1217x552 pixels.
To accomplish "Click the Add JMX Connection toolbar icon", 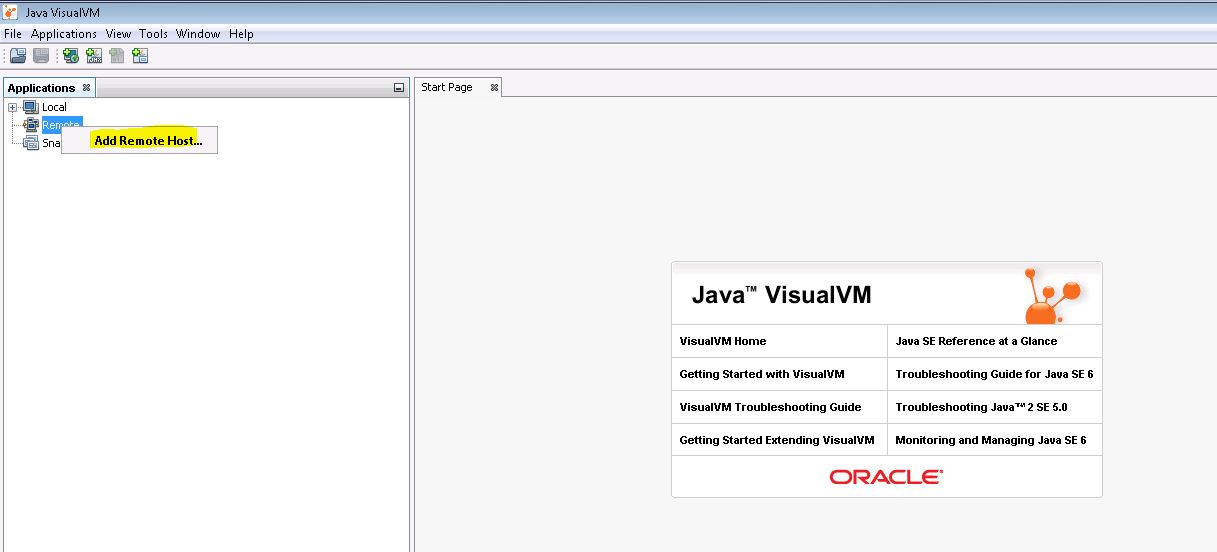I will pos(94,56).
